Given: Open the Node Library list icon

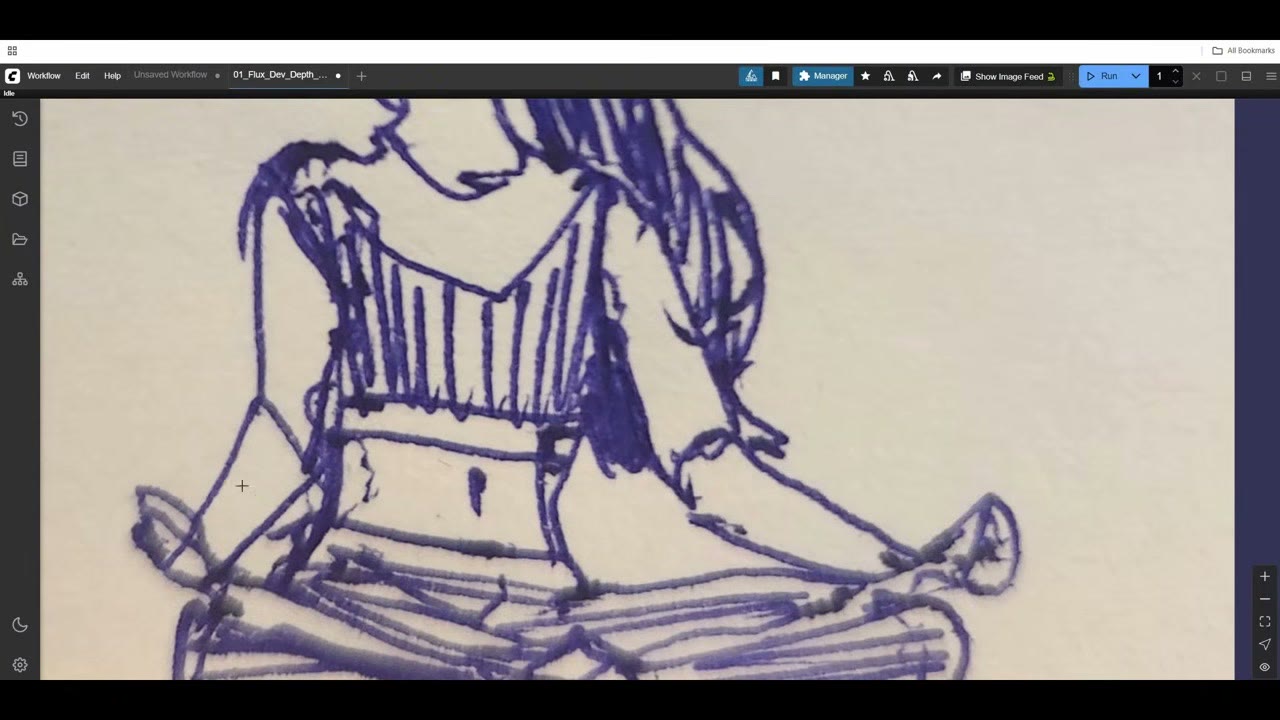Looking at the screenshot, I should tap(20, 158).
